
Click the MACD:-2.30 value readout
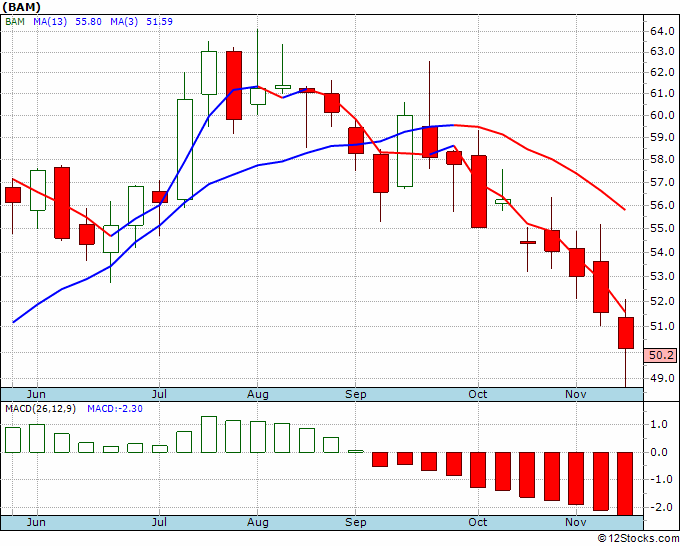[115, 409]
